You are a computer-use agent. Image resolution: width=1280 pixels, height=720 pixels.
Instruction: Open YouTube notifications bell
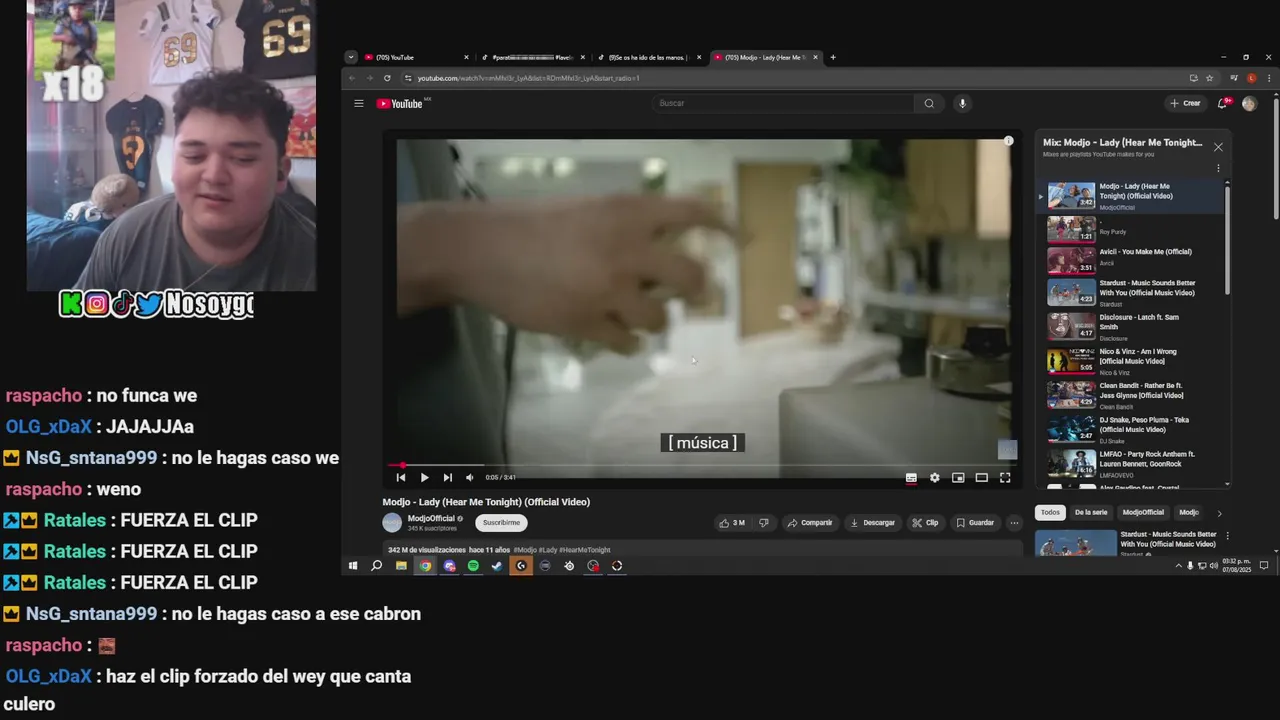1223,103
